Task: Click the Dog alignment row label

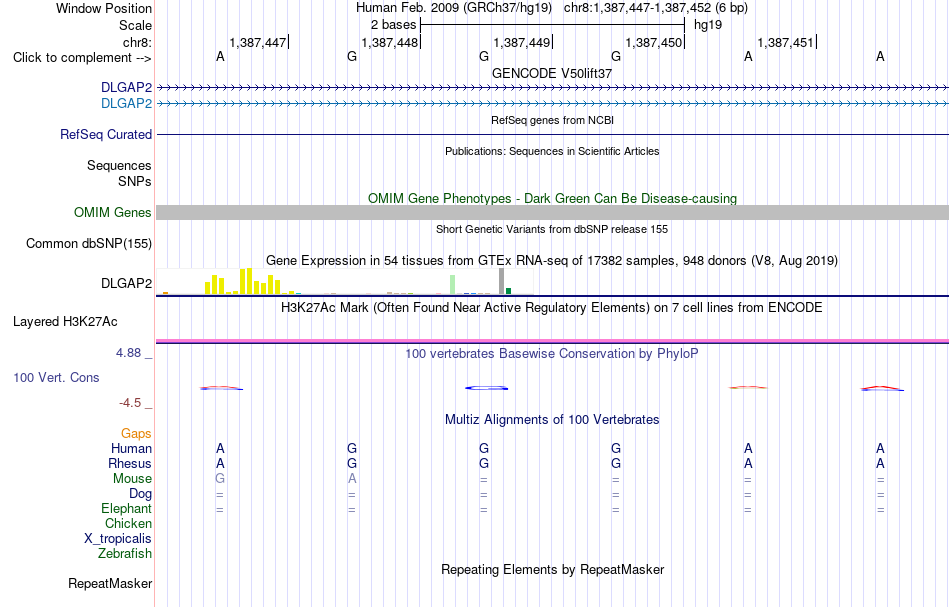Action: point(140,494)
